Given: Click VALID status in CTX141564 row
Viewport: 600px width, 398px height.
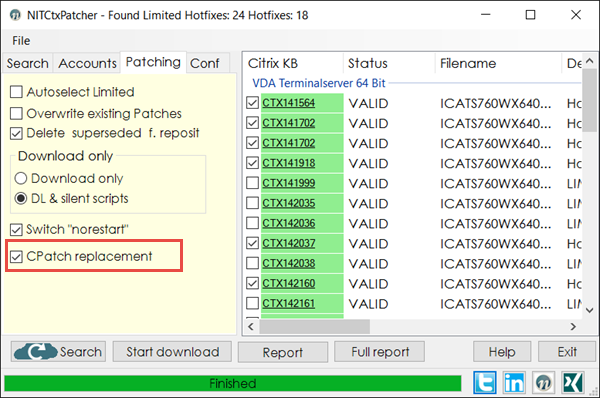Looking at the screenshot, I should [x=368, y=103].
